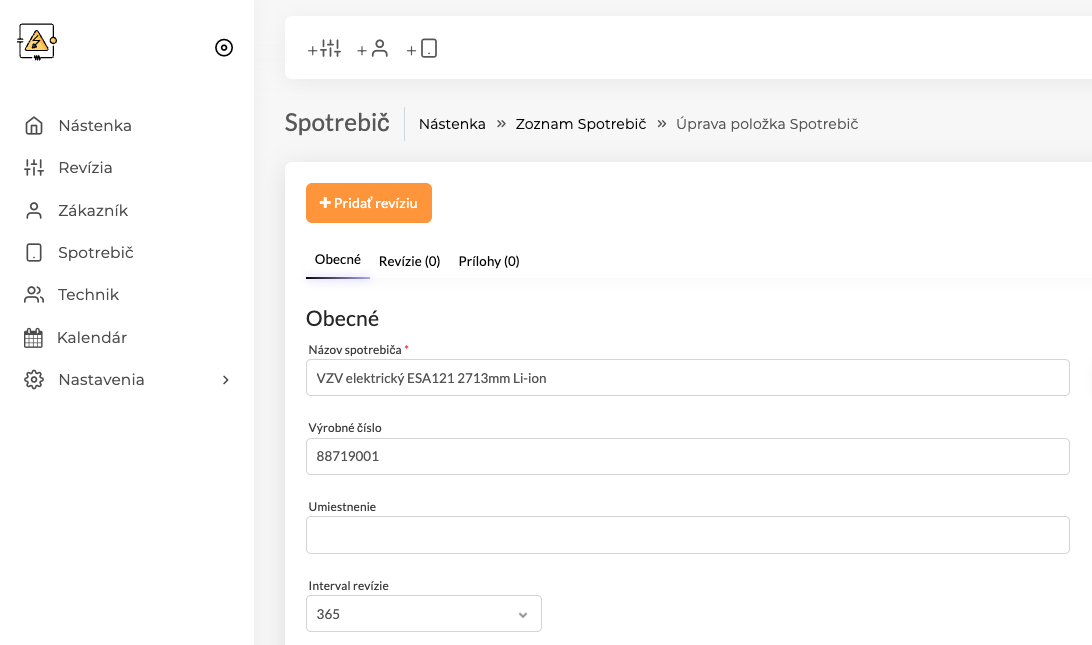Click the Nástenka home icon

[34, 125]
